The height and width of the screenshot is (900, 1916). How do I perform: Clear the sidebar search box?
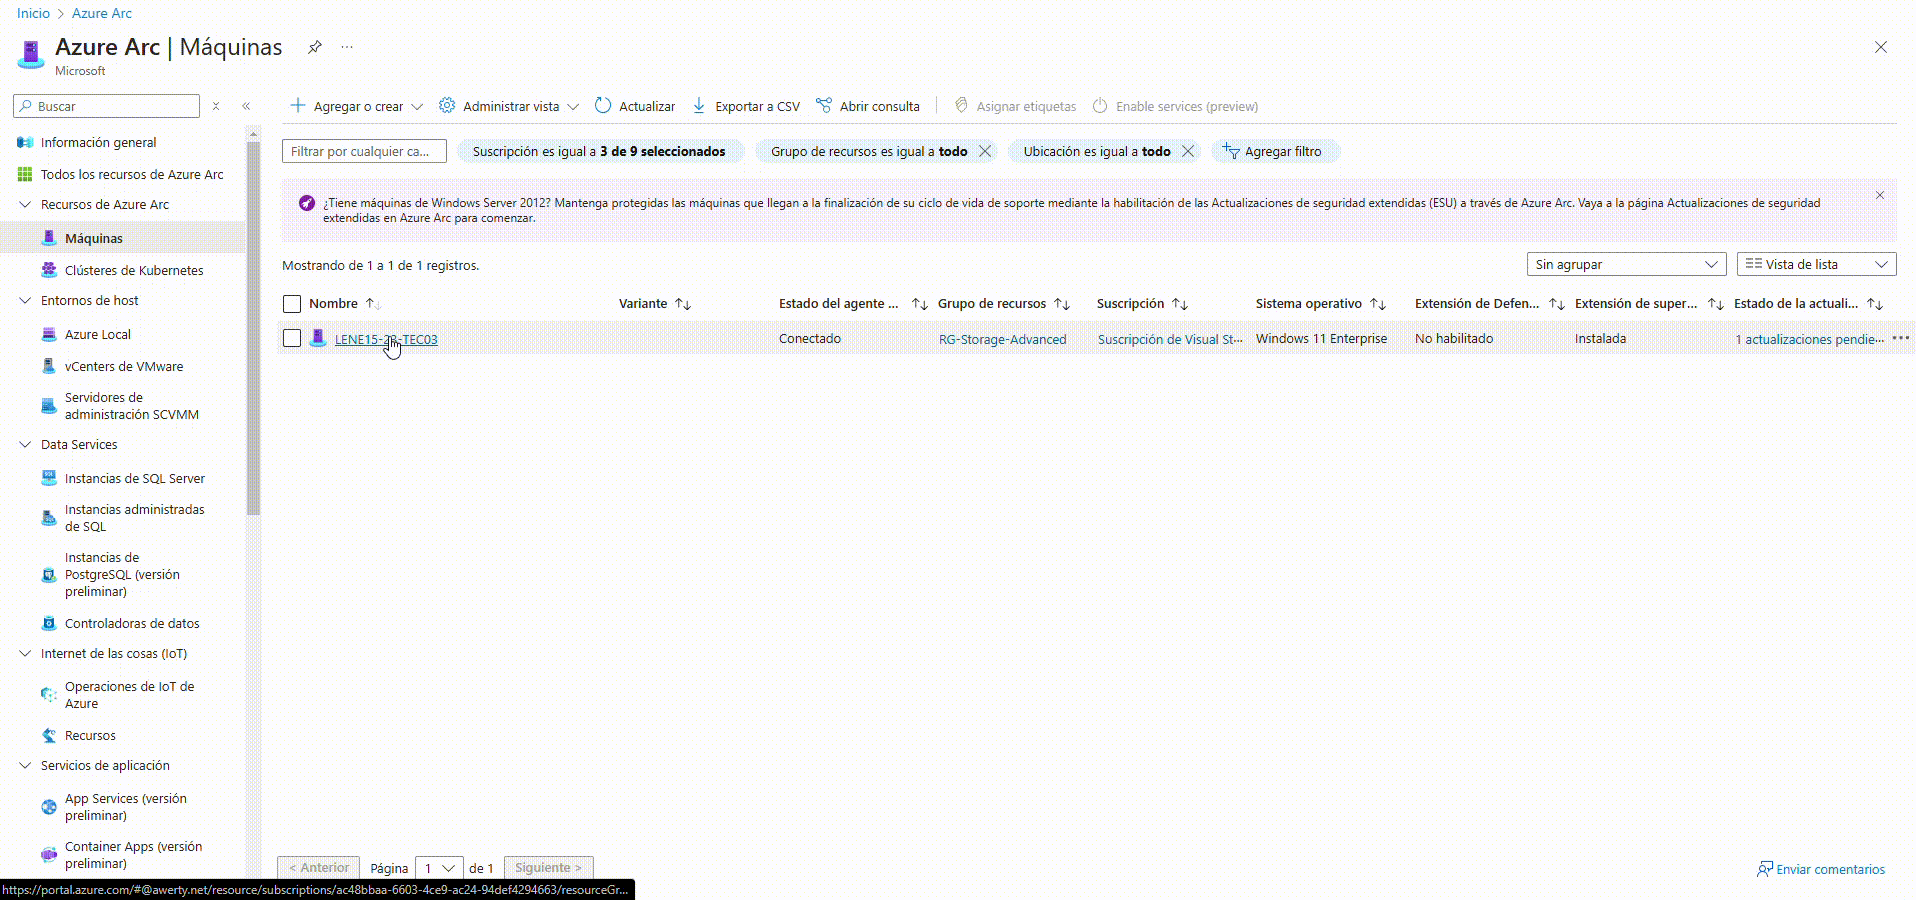(x=215, y=106)
